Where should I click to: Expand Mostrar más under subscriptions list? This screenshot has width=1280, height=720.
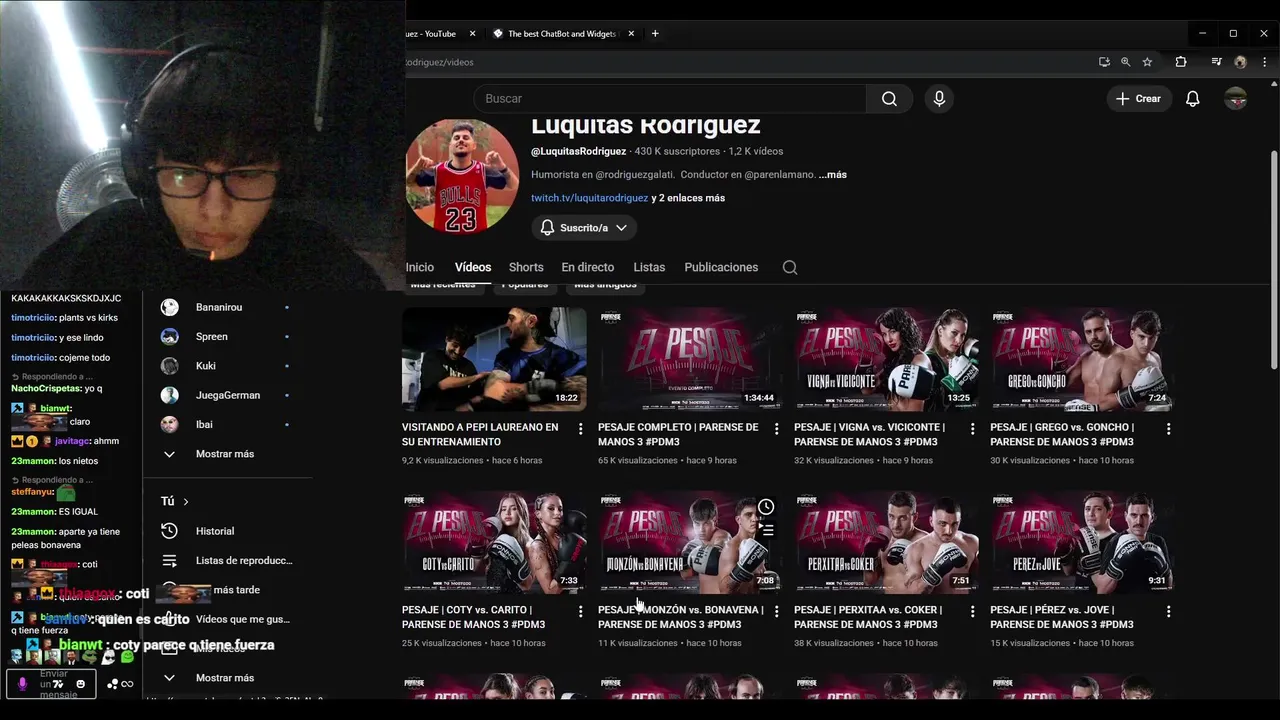tap(226, 454)
